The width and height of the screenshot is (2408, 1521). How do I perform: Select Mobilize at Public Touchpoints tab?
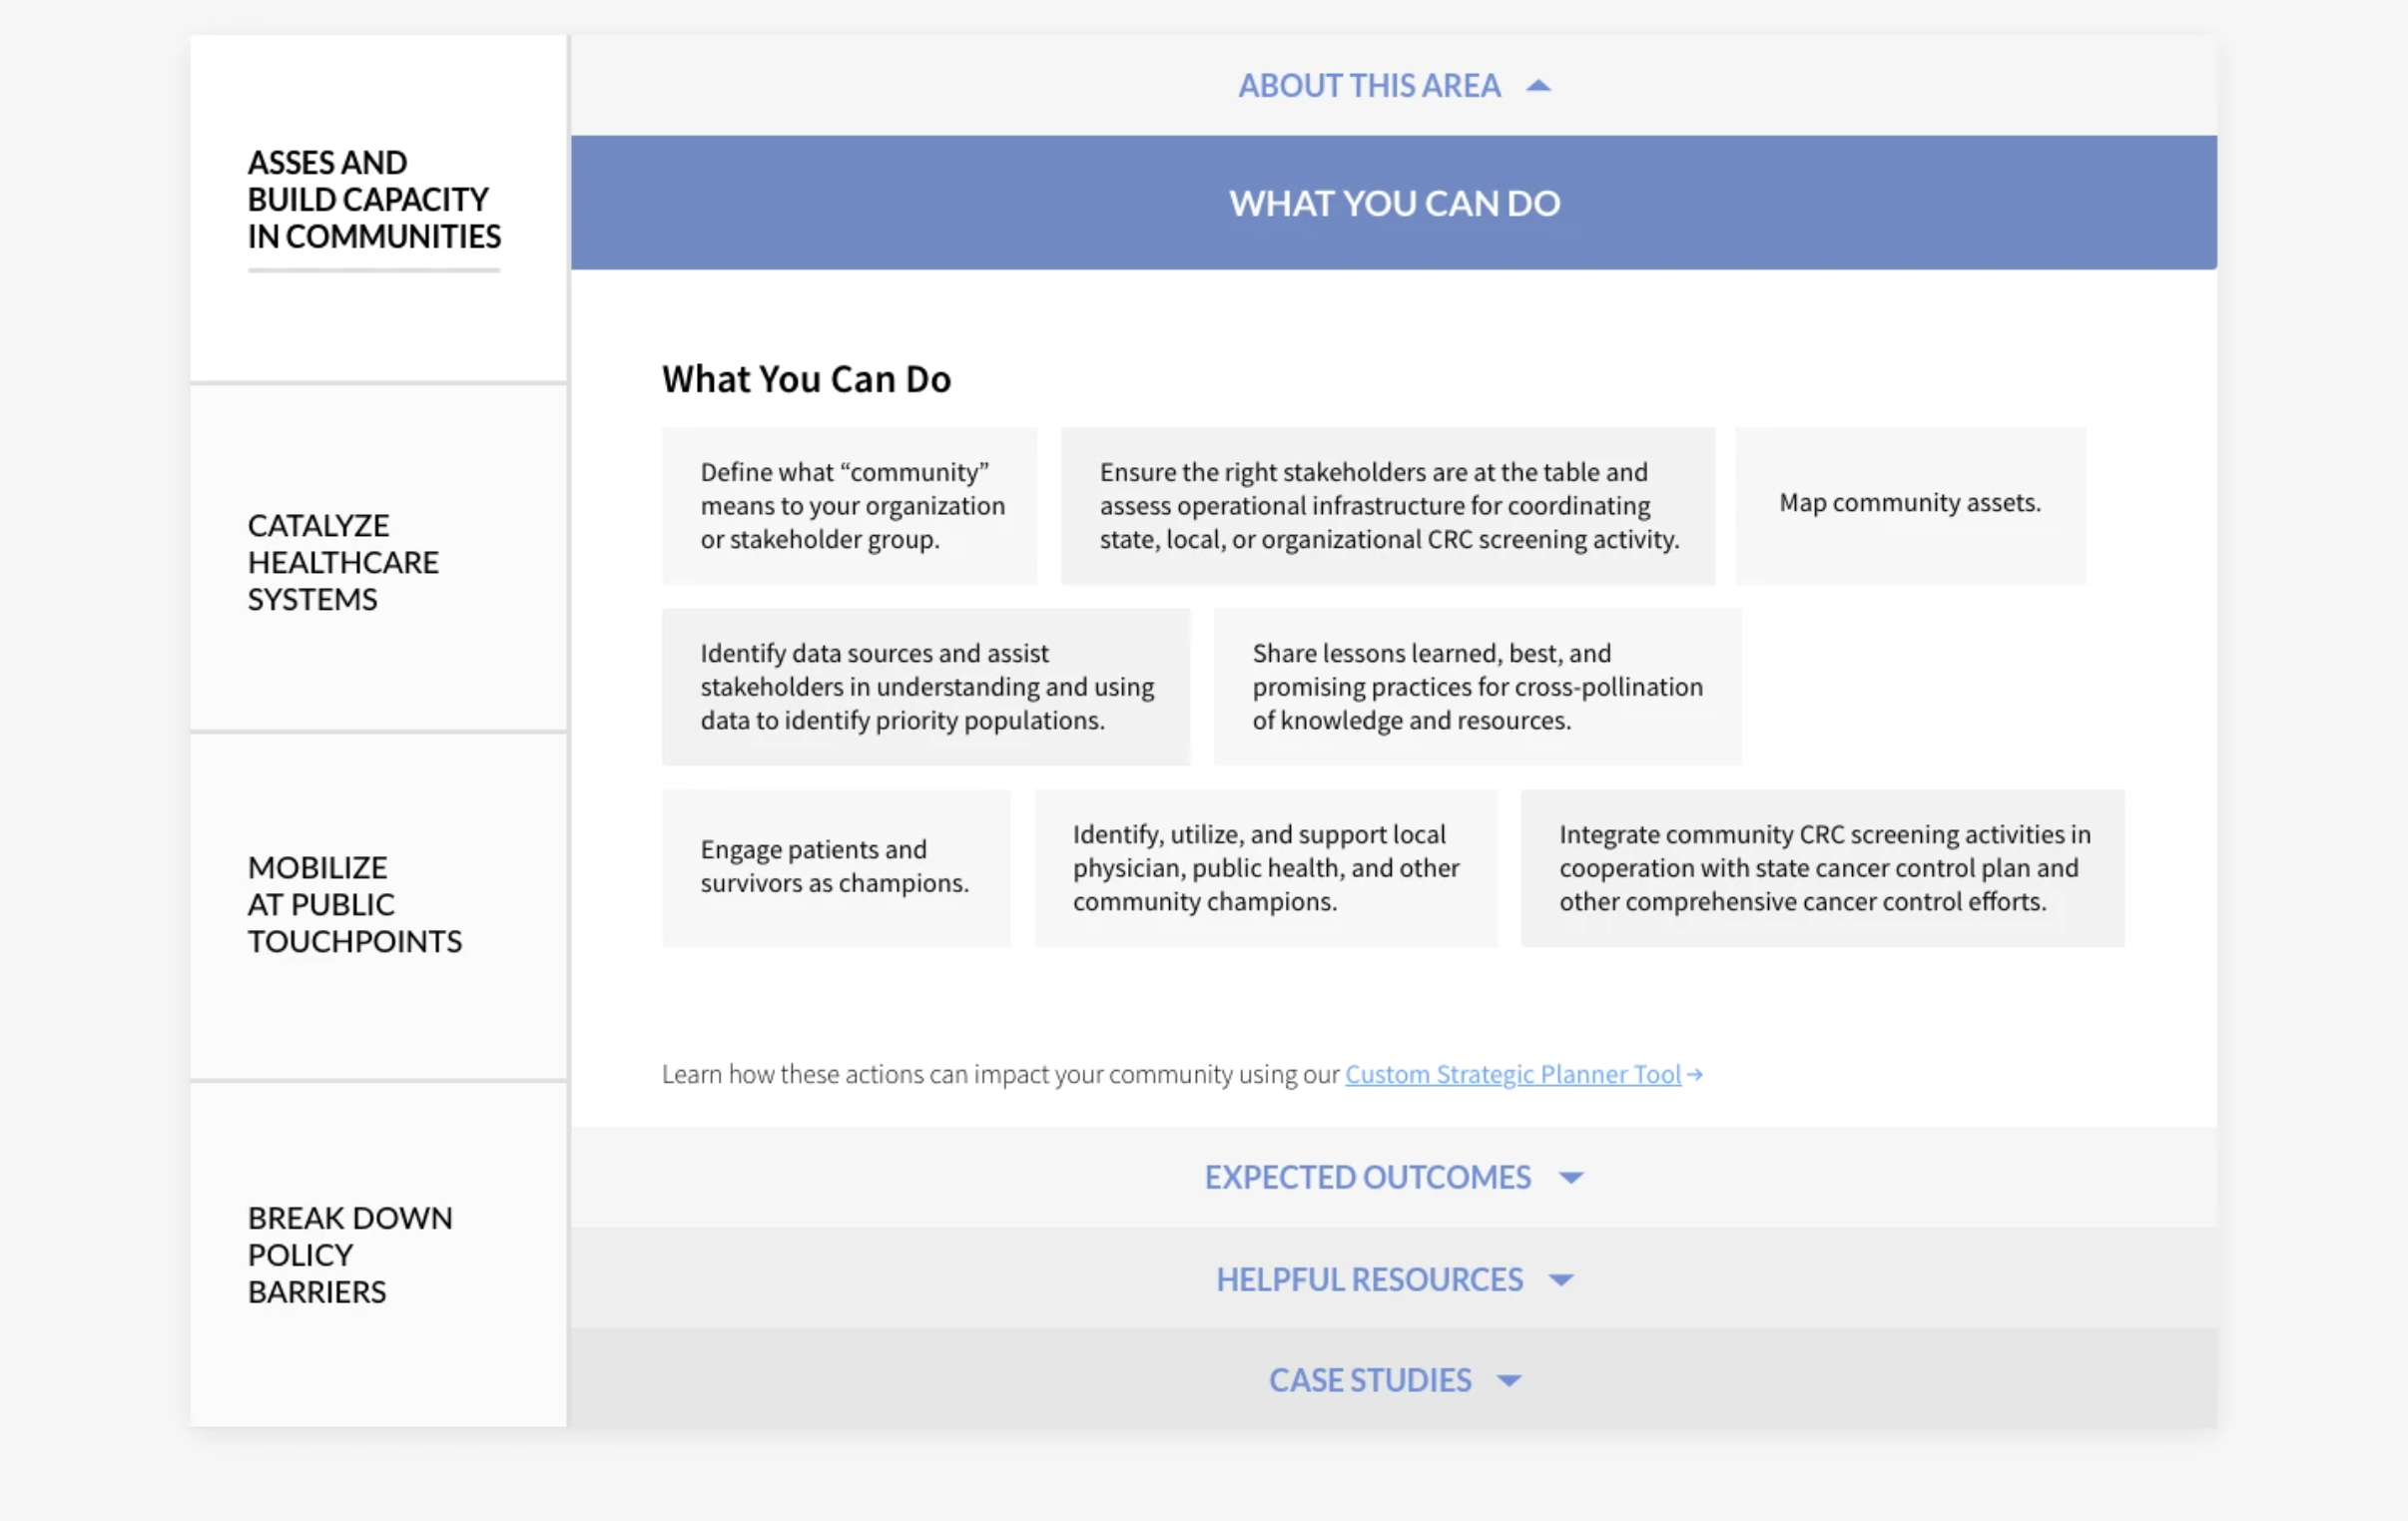tap(354, 904)
